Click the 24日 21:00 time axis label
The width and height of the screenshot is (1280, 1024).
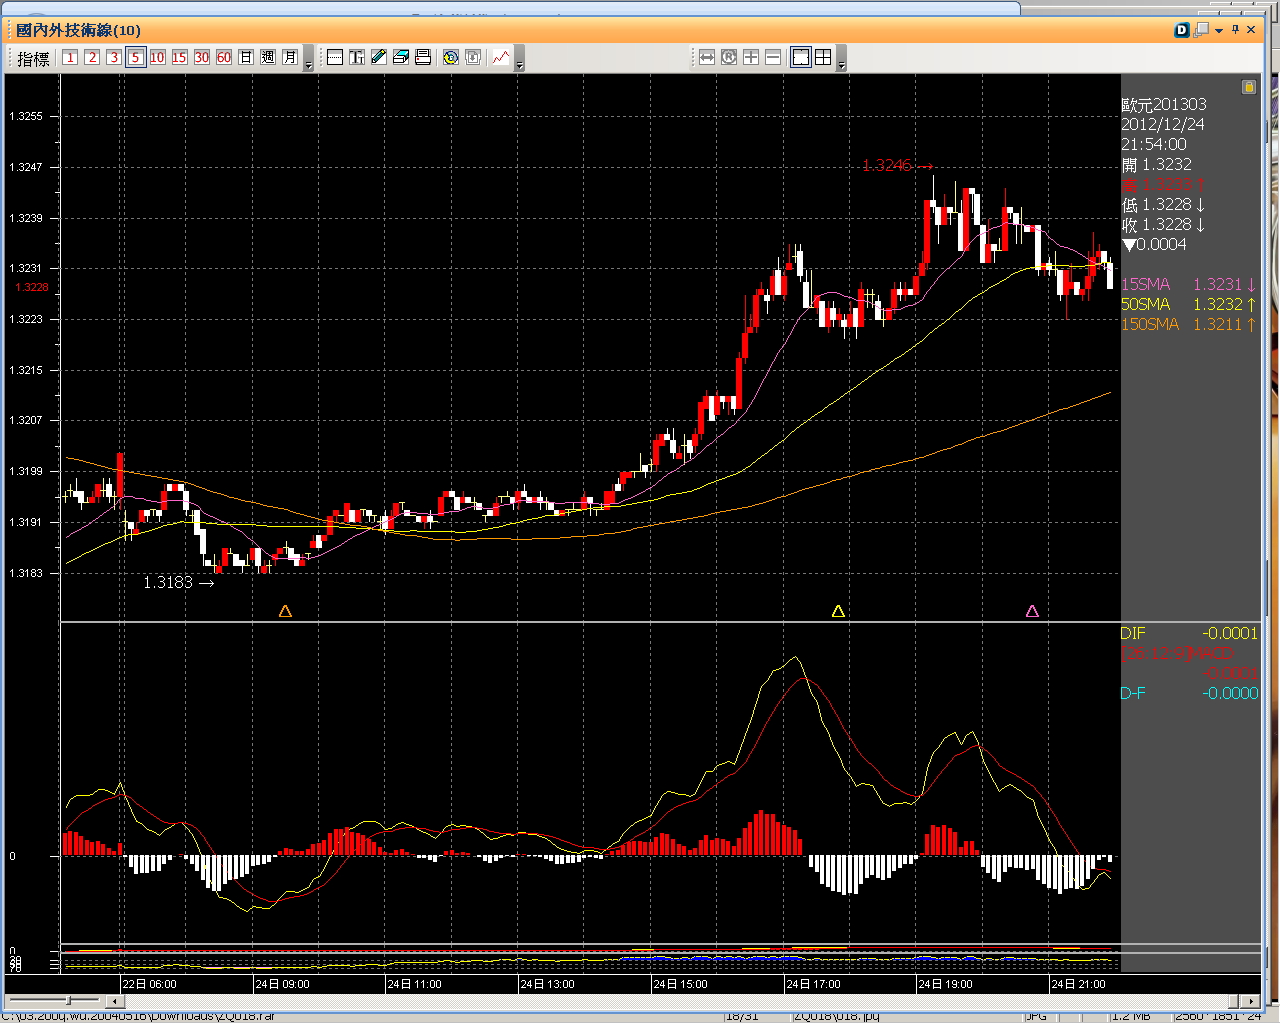pyautogui.click(x=1079, y=984)
